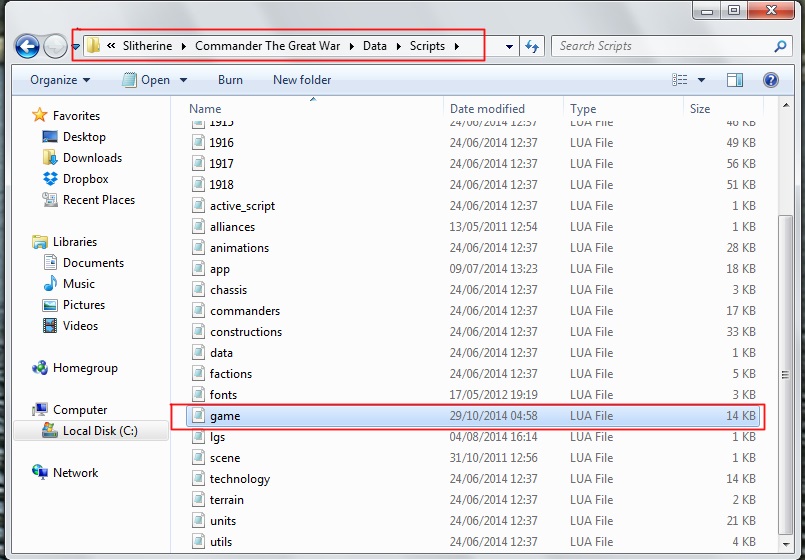Click Open in the toolbar
805x560 pixels.
pyautogui.click(x=148, y=80)
